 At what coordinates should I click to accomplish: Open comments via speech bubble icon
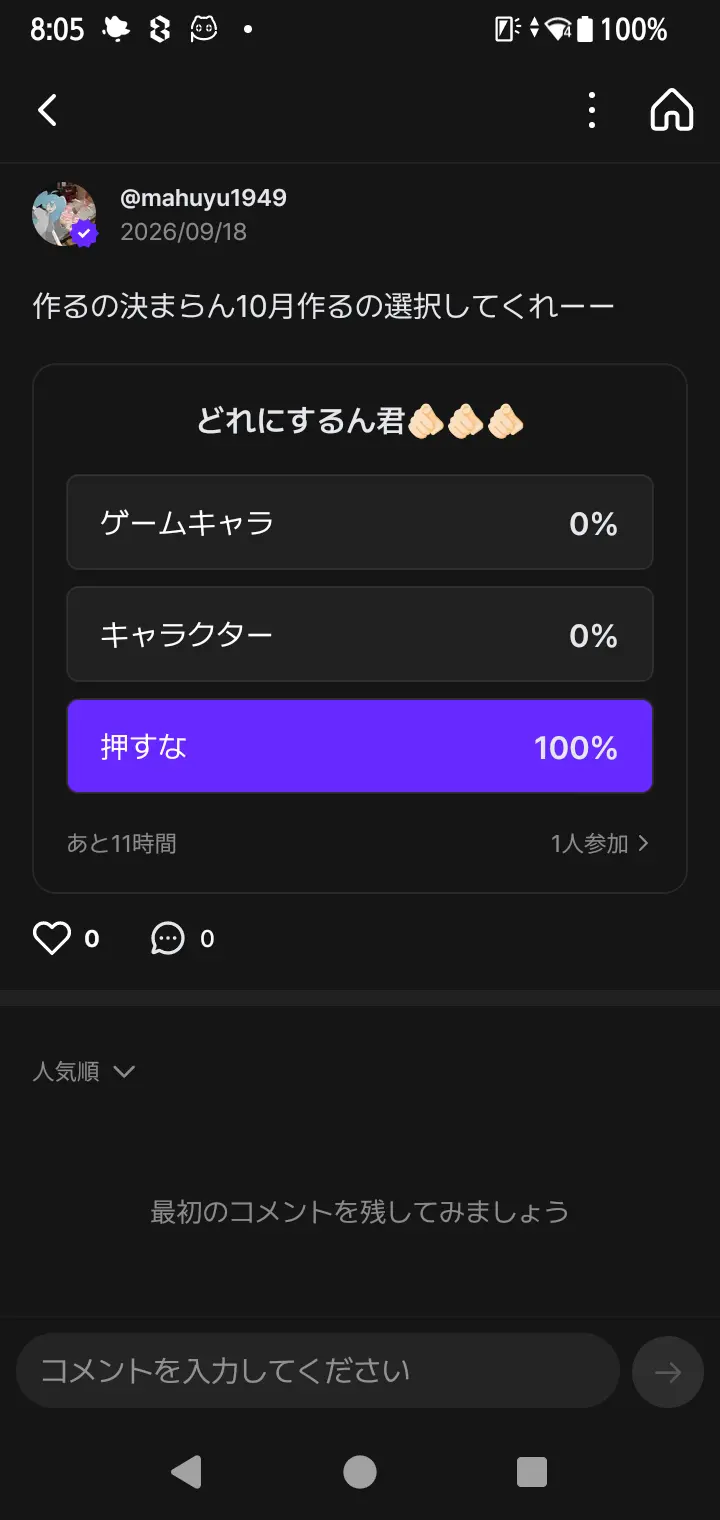[167, 938]
